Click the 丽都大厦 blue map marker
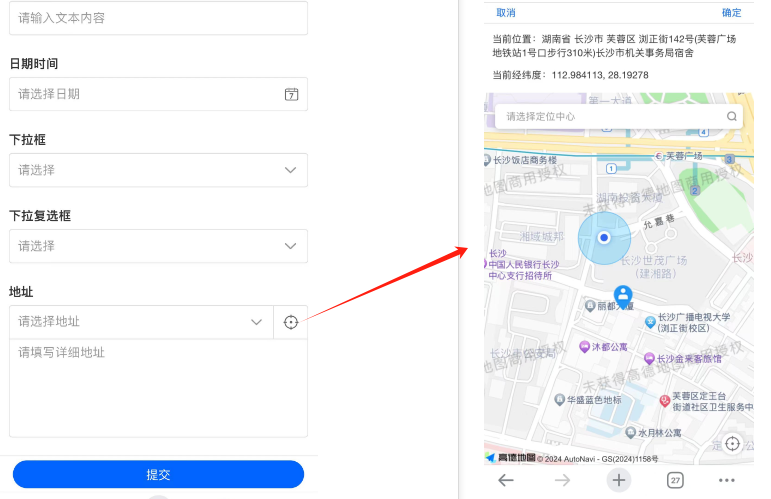This screenshot has width=771, height=499. (x=623, y=294)
